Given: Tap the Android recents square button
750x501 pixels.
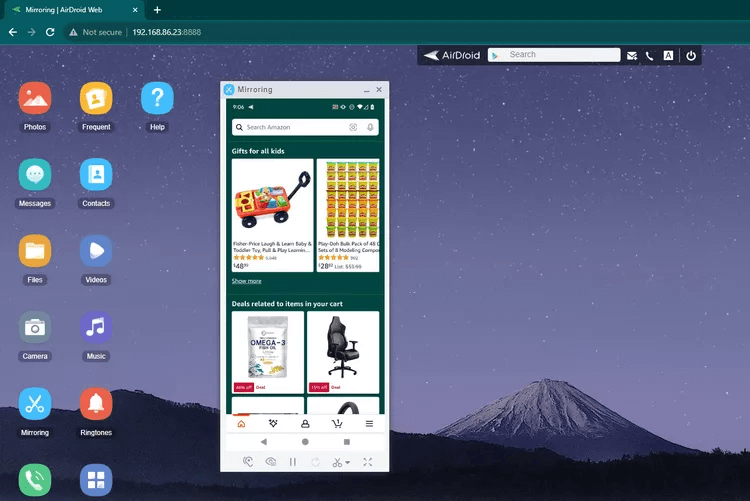Looking at the screenshot, I should (347, 442).
